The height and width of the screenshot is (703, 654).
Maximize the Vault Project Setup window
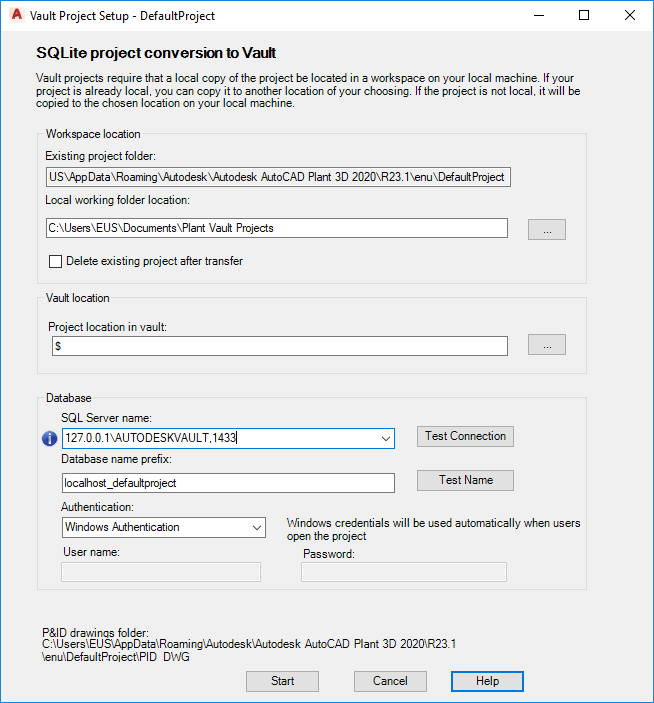(584, 15)
